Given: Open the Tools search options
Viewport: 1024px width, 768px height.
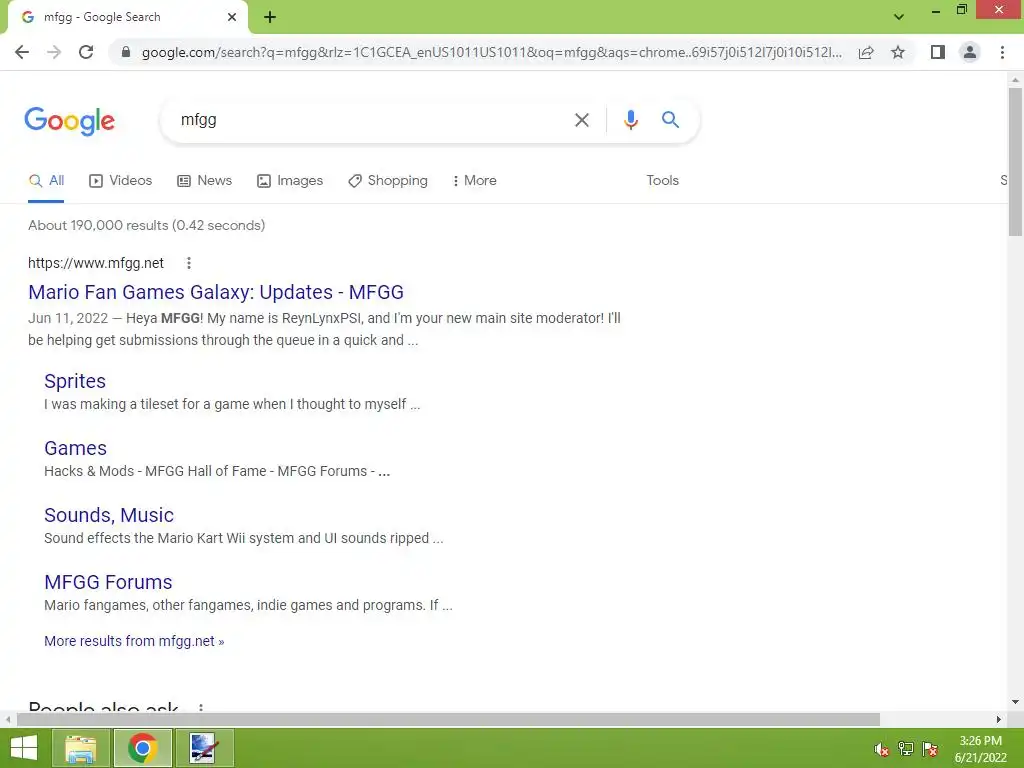Looking at the screenshot, I should click(662, 180).
